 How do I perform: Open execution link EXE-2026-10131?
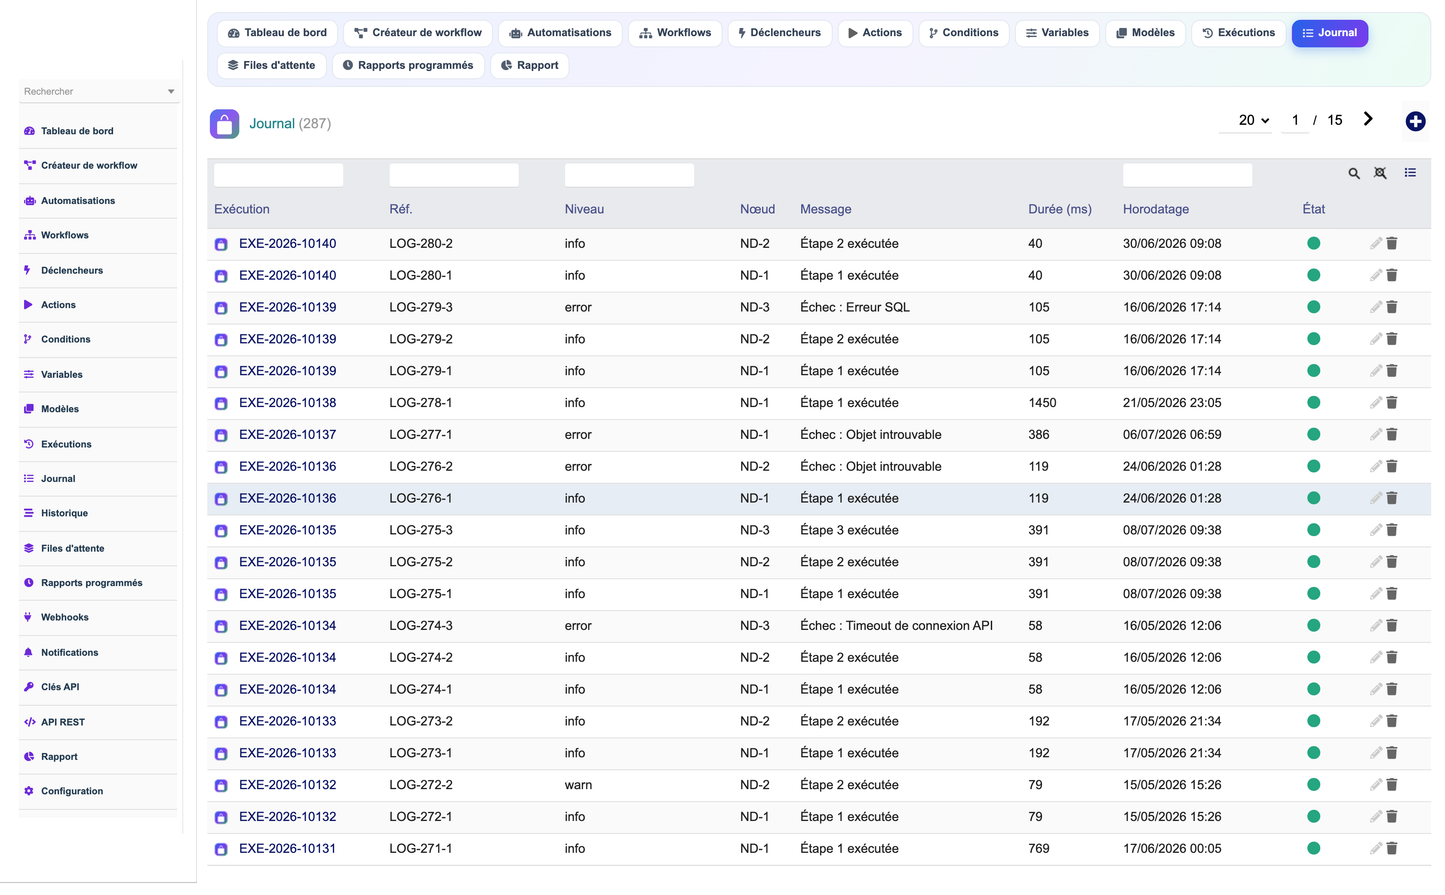287,848
